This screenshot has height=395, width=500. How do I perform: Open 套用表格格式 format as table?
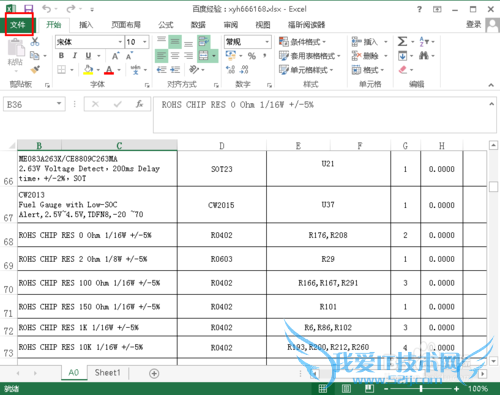tap(309, 56)
